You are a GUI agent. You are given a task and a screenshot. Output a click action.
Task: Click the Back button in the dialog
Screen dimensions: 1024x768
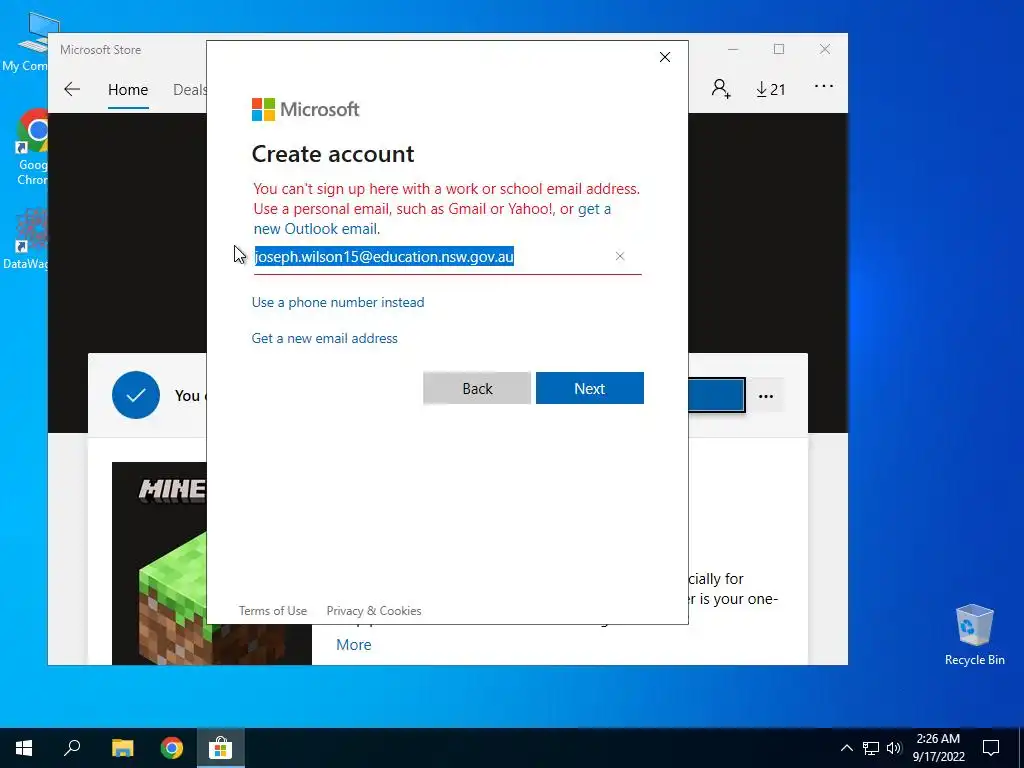pos(477,388)
